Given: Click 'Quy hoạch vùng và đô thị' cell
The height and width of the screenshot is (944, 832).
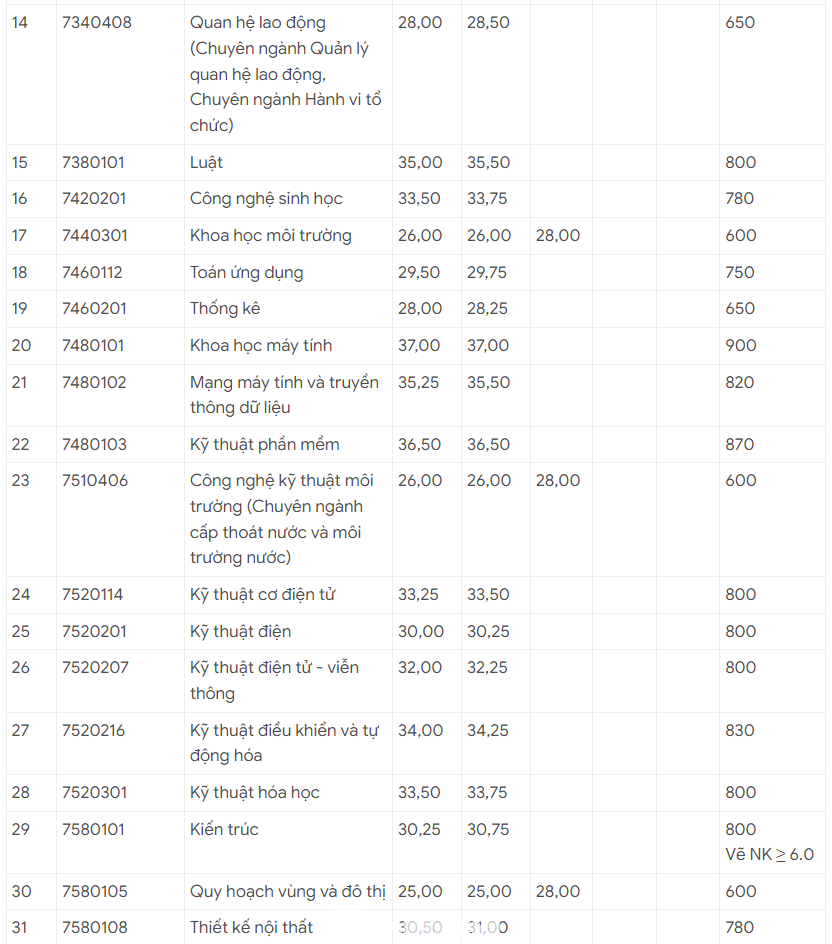Looking at the screenshot, I should (287, 891).
